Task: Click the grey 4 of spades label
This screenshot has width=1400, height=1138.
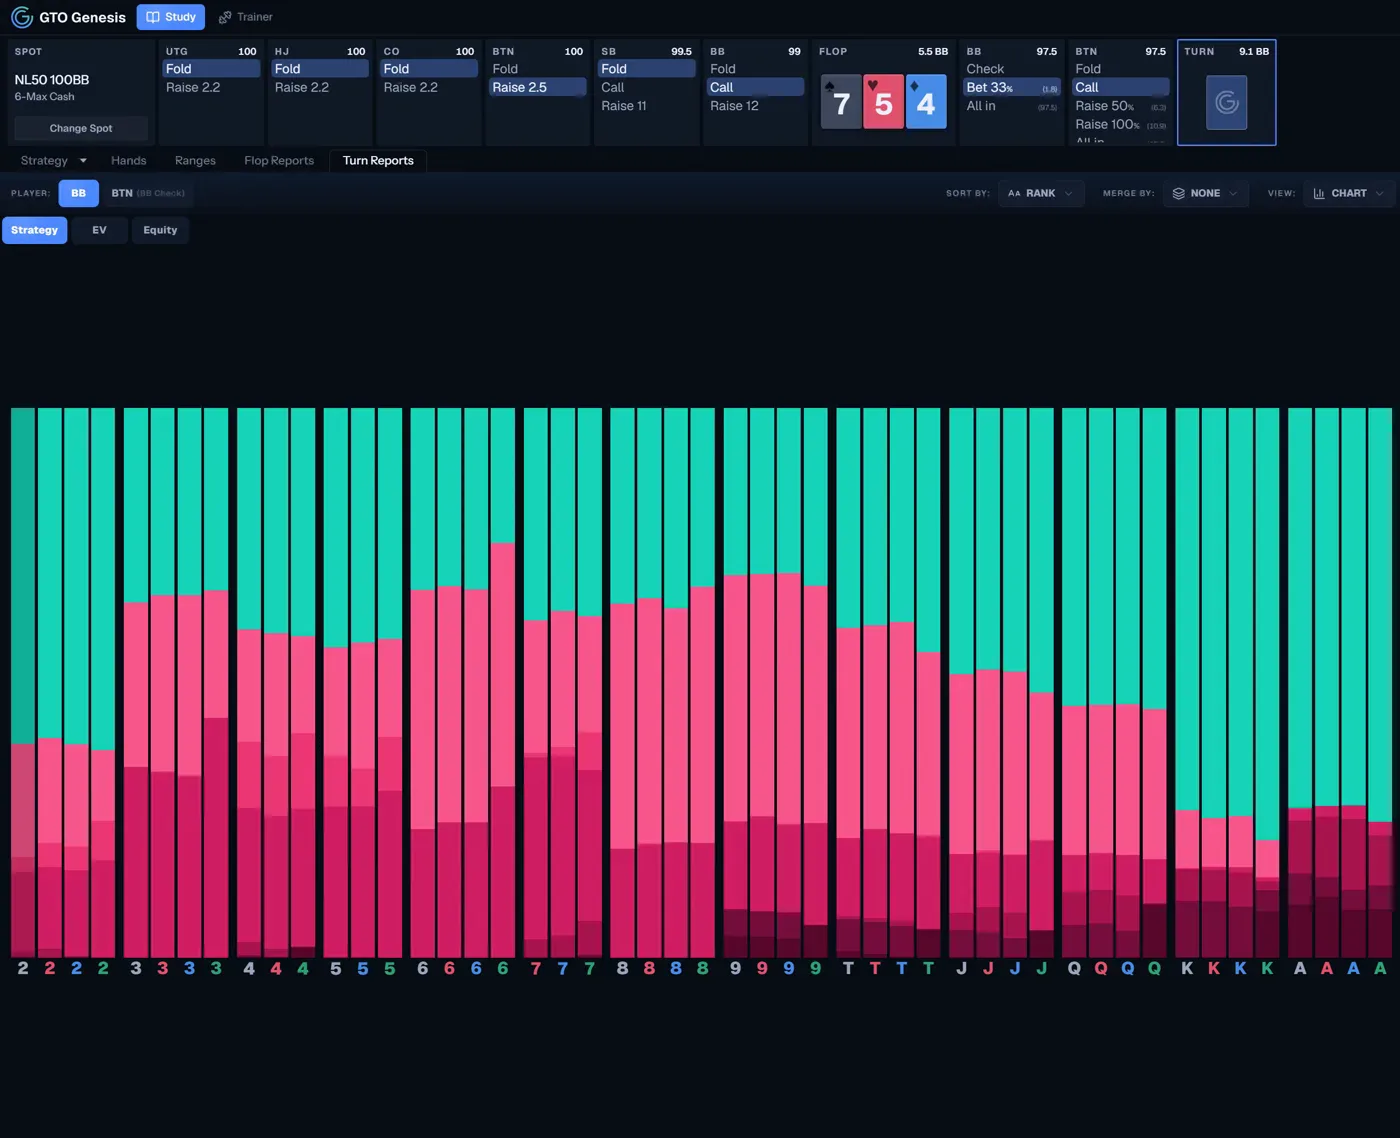Action: 249,968
